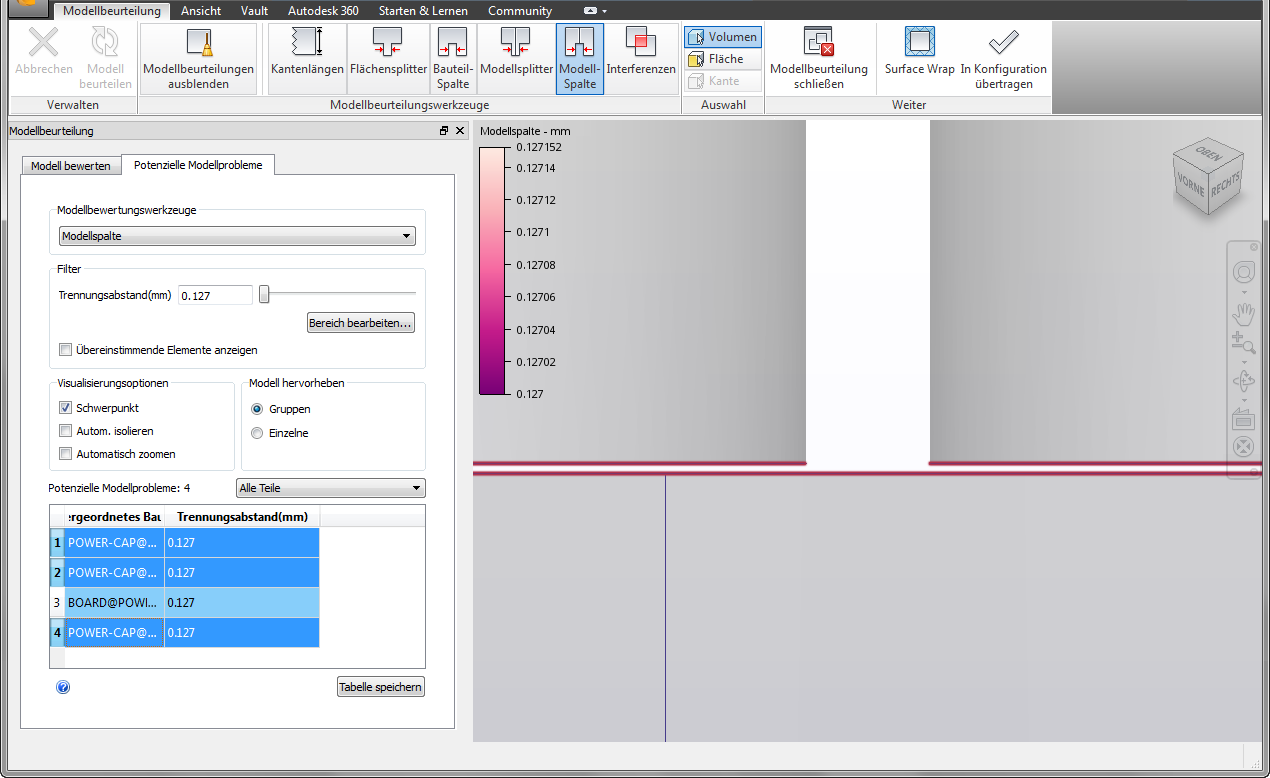Choose Fläche selection mode

(723, 59)
